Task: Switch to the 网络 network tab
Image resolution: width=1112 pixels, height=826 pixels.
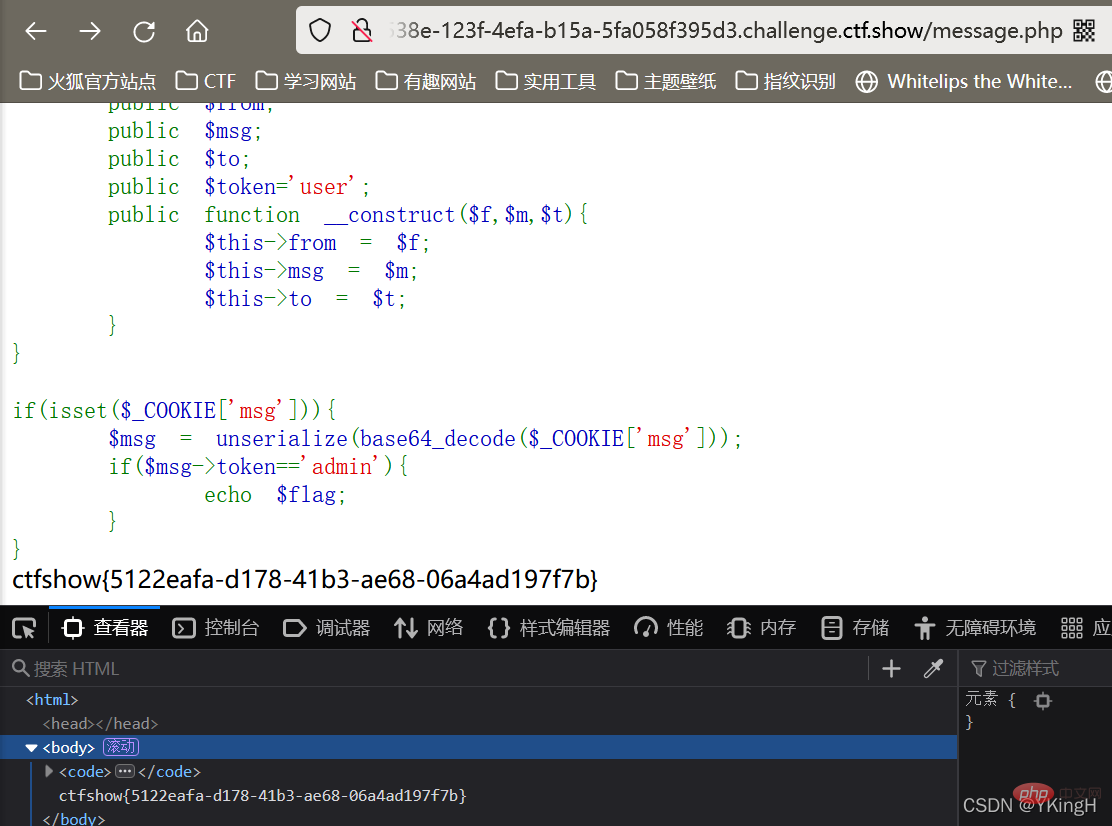Action: click(x=428, y=628)
